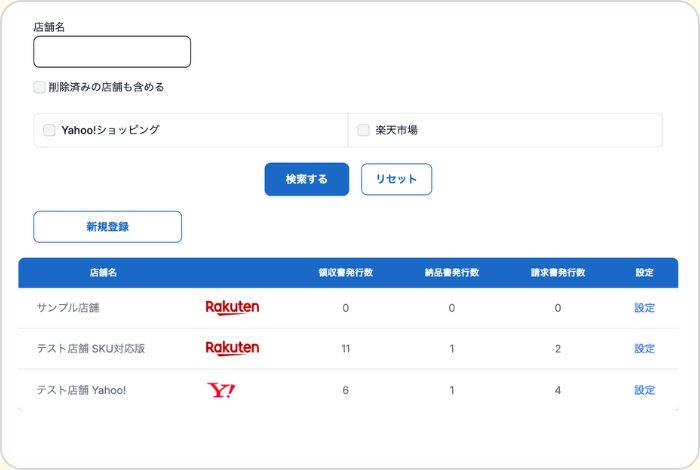The height and width of the screenshot is (470, 700).
Task: Check the Yahoo!ショッピング filter checkbox
Action: tap(49, 130)
